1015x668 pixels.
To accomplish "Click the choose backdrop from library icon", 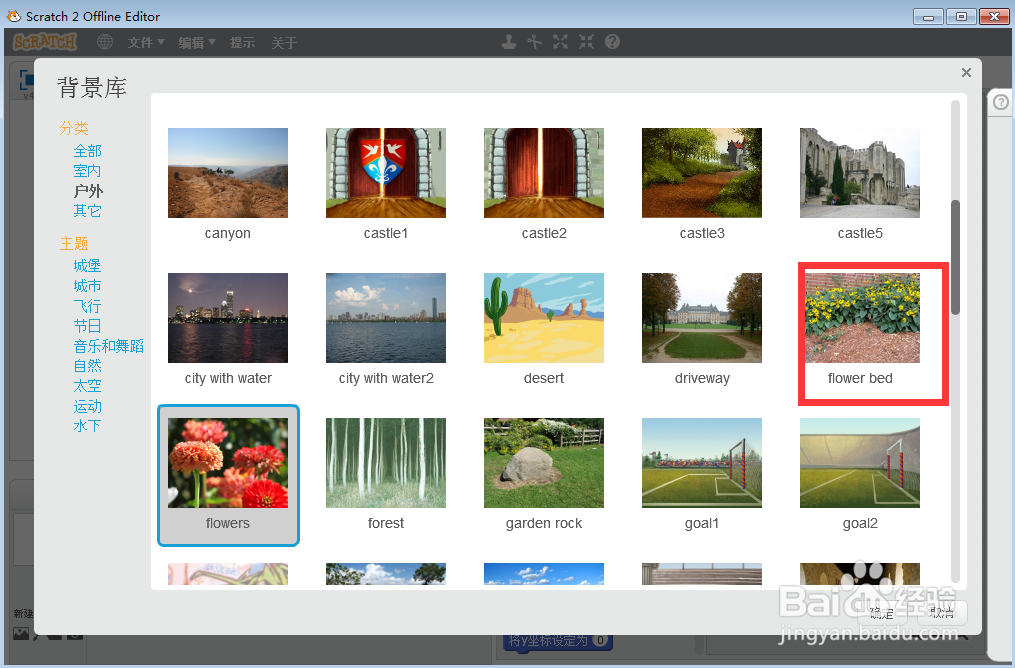I will point(21,634).
